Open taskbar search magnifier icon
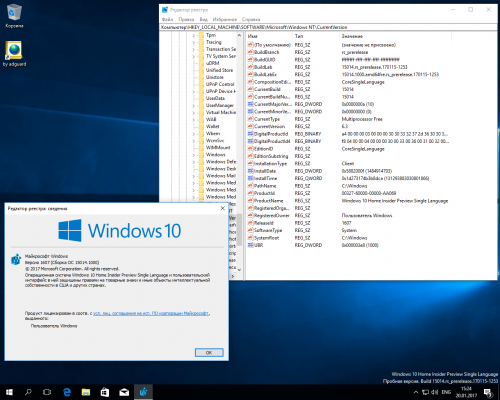 point(28,392)
